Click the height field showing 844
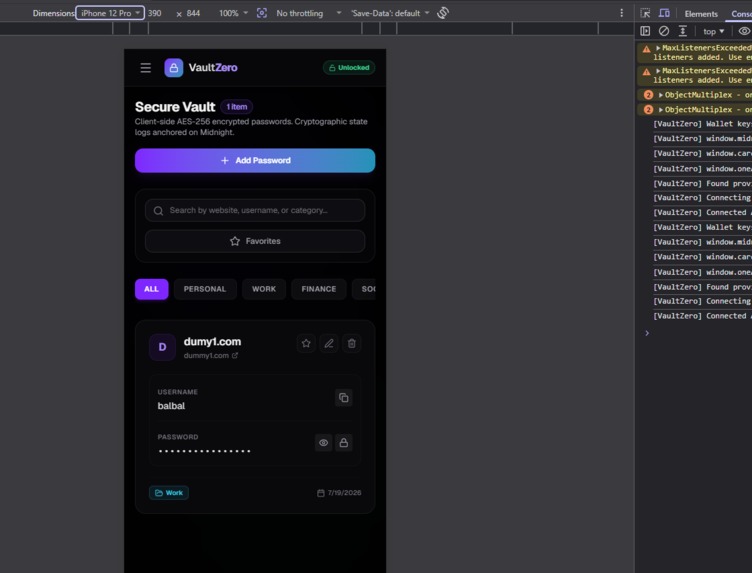 point(193,13)
